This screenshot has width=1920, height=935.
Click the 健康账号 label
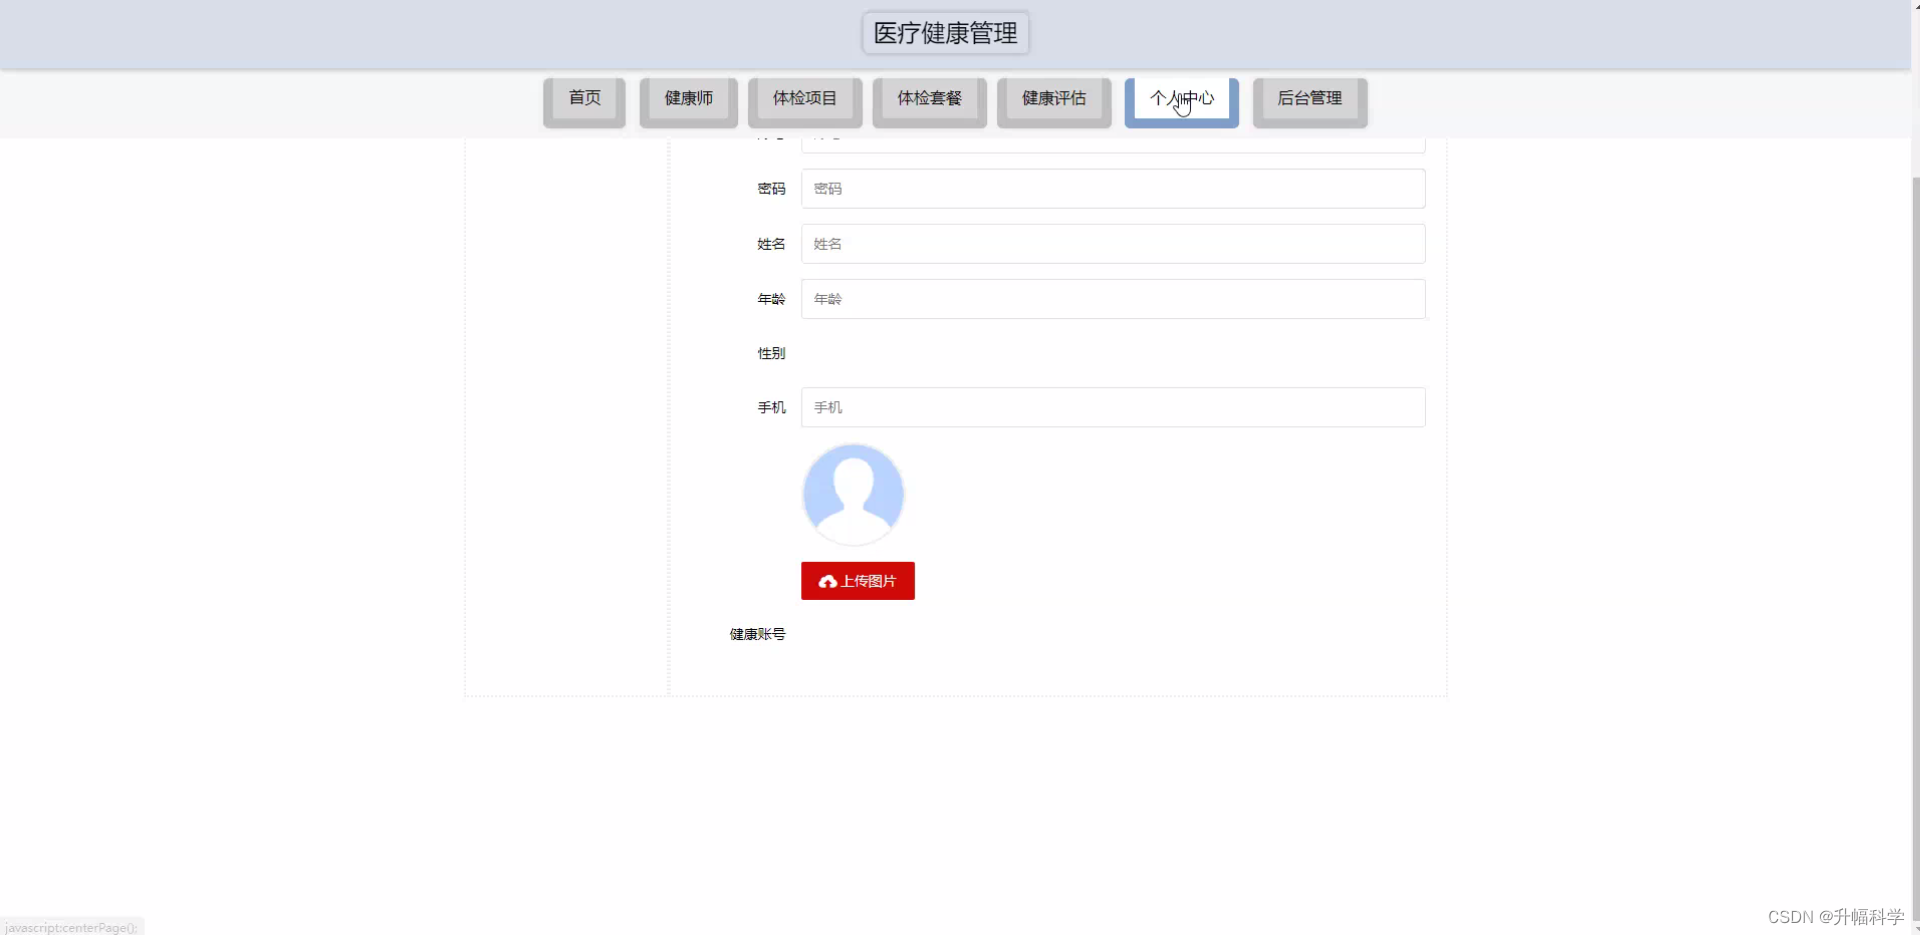(x=756, y=633)
